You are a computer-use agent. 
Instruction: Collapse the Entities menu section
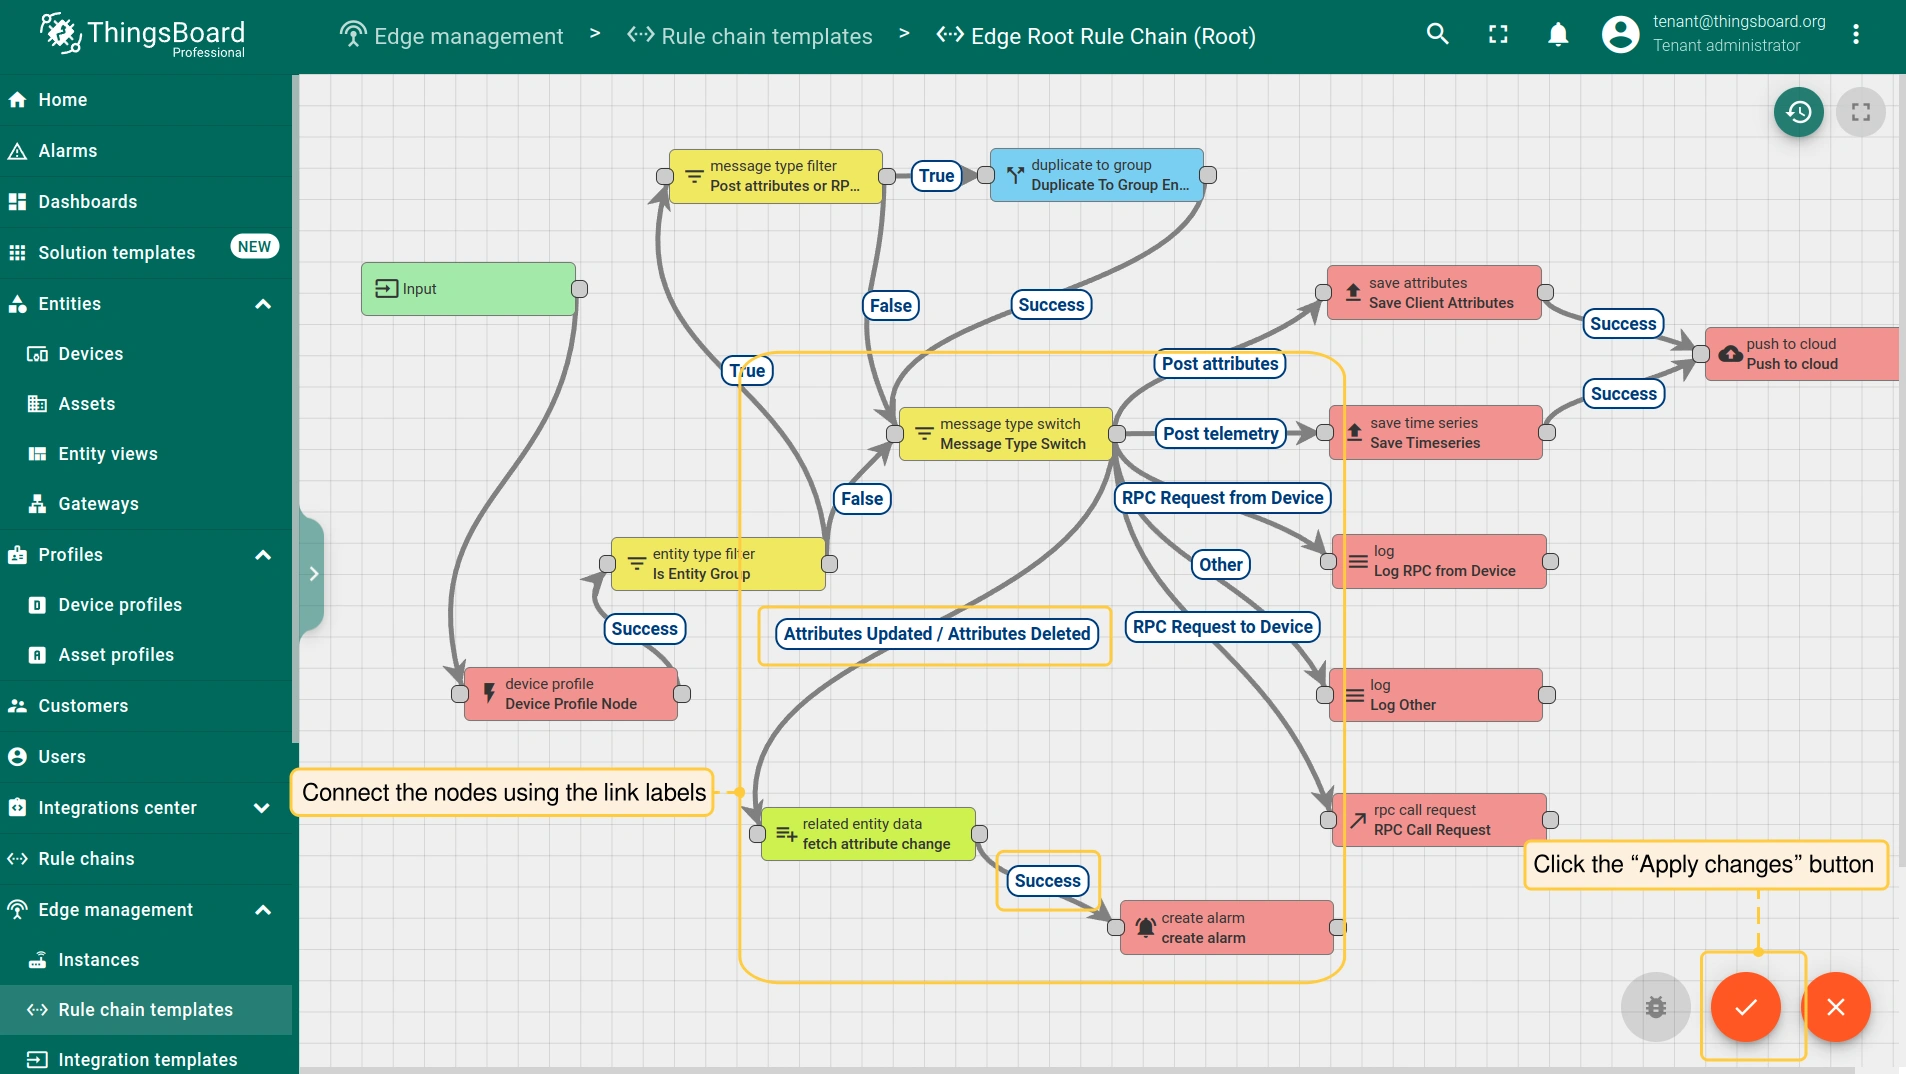(x=263, y=304)
